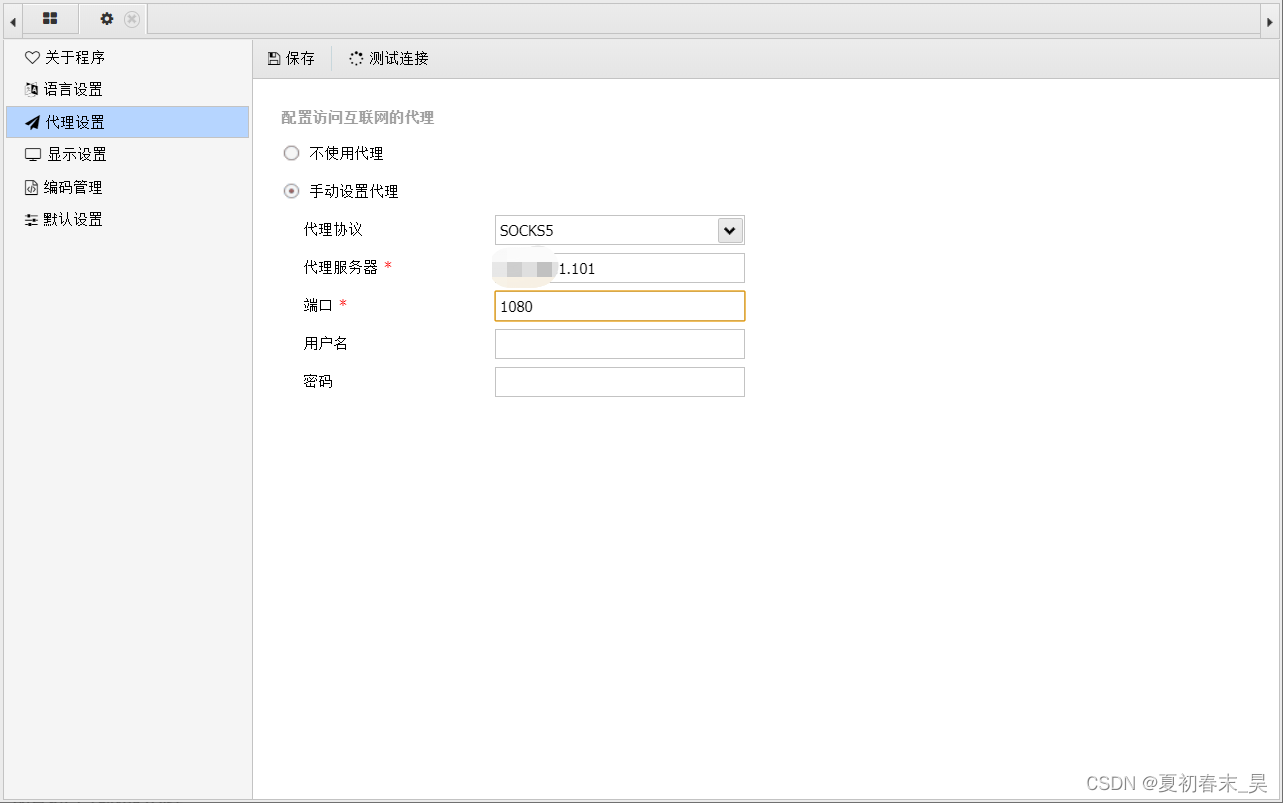1283x803 pixels.
Task: Open Default Settings (默认设置) in sidebar
Action: (127, 219)
